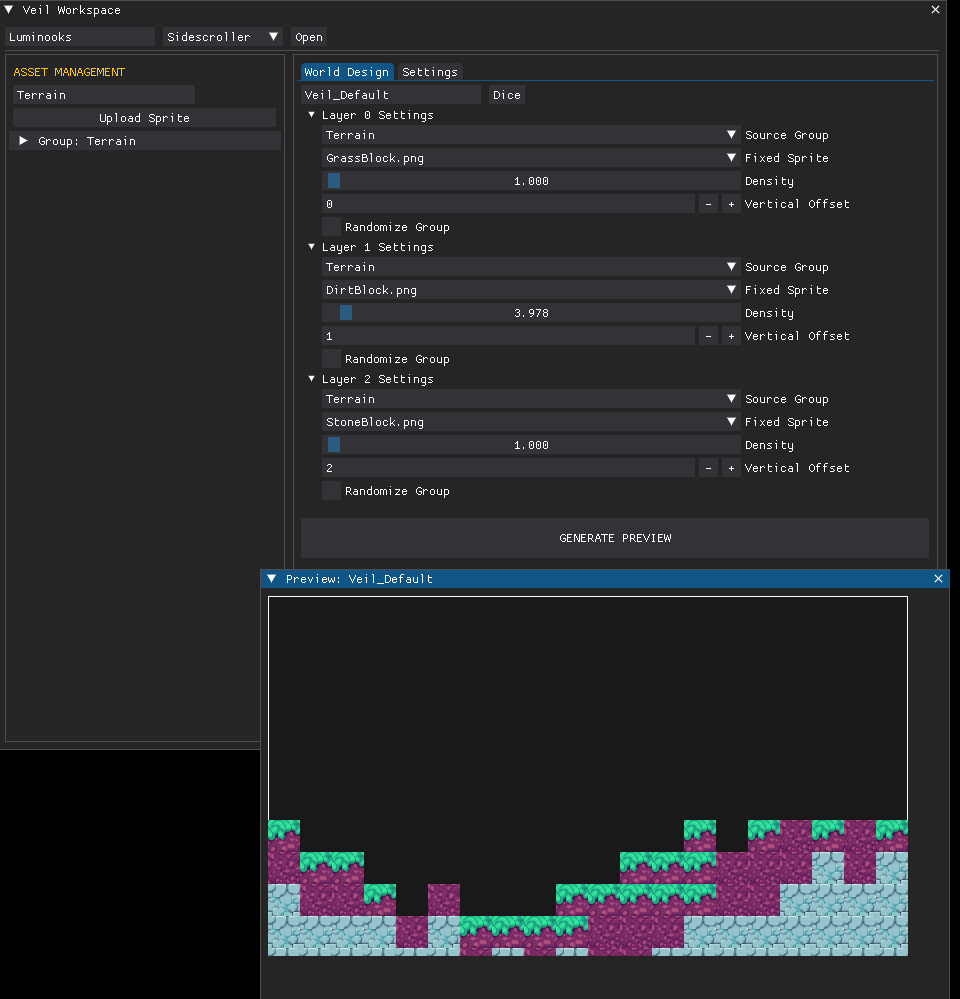
Task: Enable Randomize Group for Layer 0
Action: 331,227
